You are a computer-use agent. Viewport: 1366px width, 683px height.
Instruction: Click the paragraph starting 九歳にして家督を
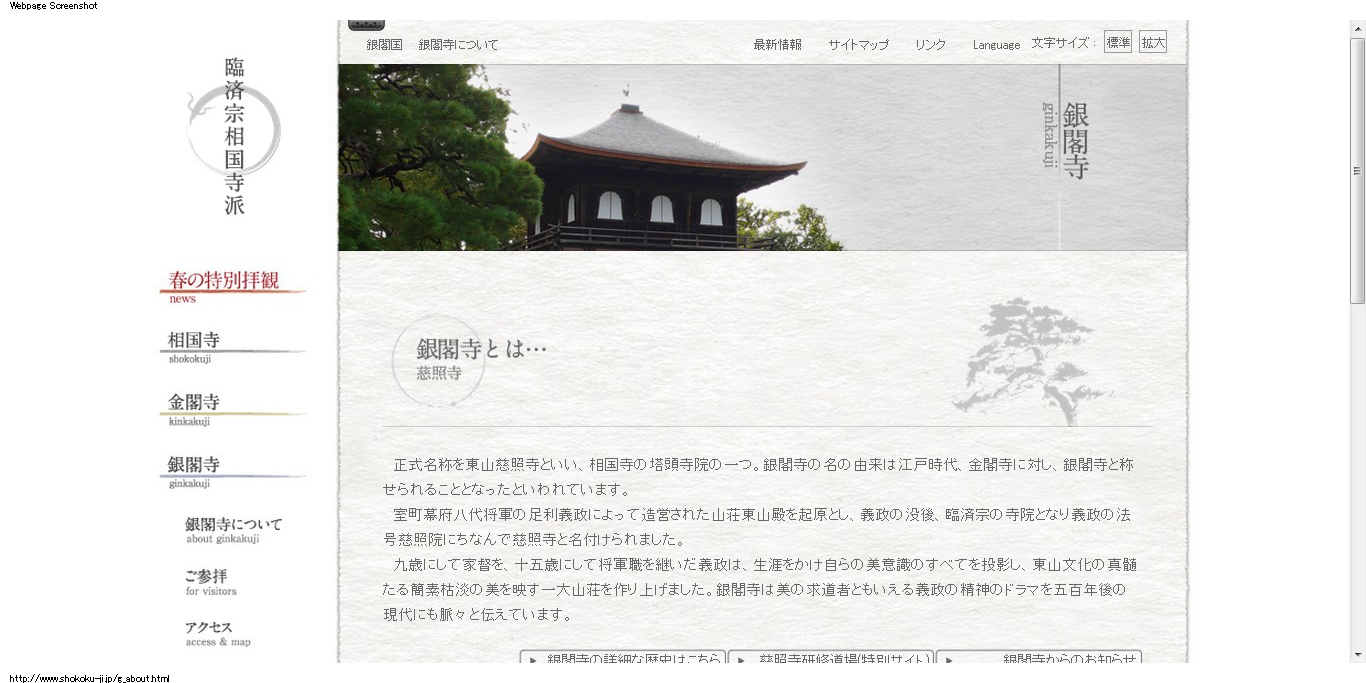(759, 590)
